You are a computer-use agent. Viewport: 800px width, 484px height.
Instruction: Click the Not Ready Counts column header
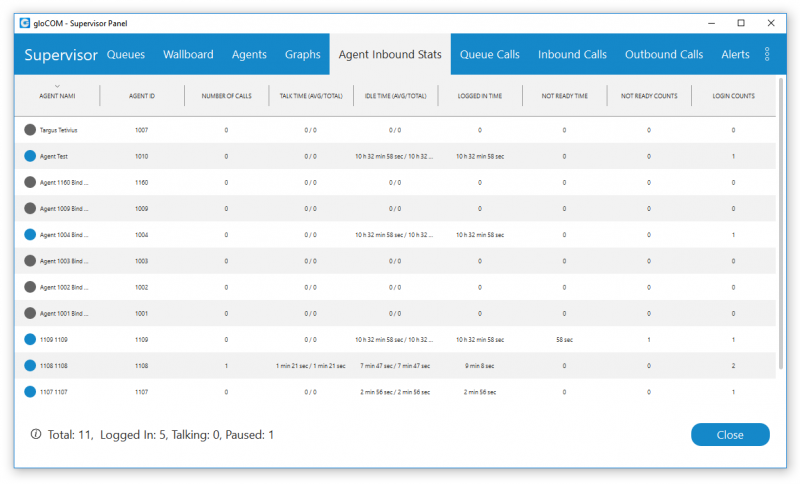click(x=649, y=96)
